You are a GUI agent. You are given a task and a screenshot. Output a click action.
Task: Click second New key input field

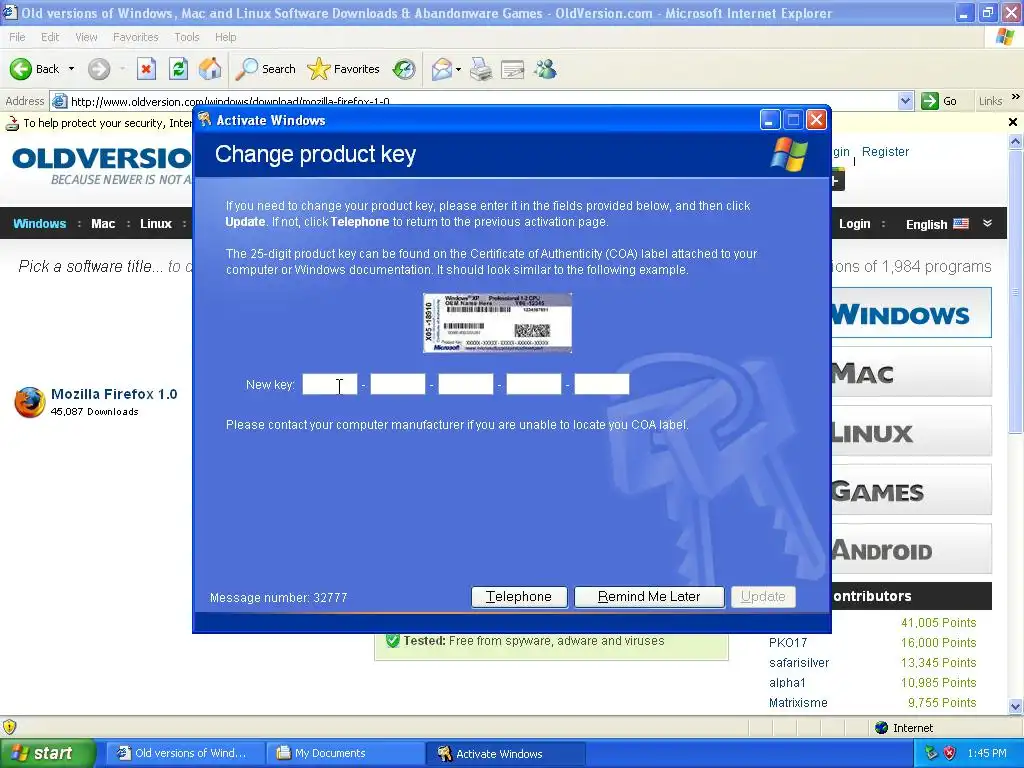click(398, 384)
